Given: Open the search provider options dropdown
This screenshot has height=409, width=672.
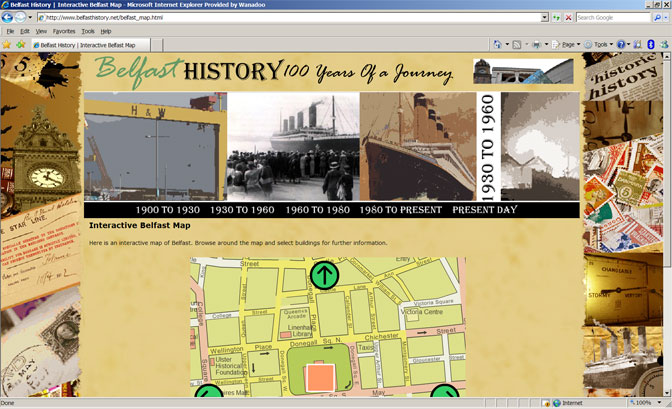Looking at the screenshot, I should [x=666, y=18].
